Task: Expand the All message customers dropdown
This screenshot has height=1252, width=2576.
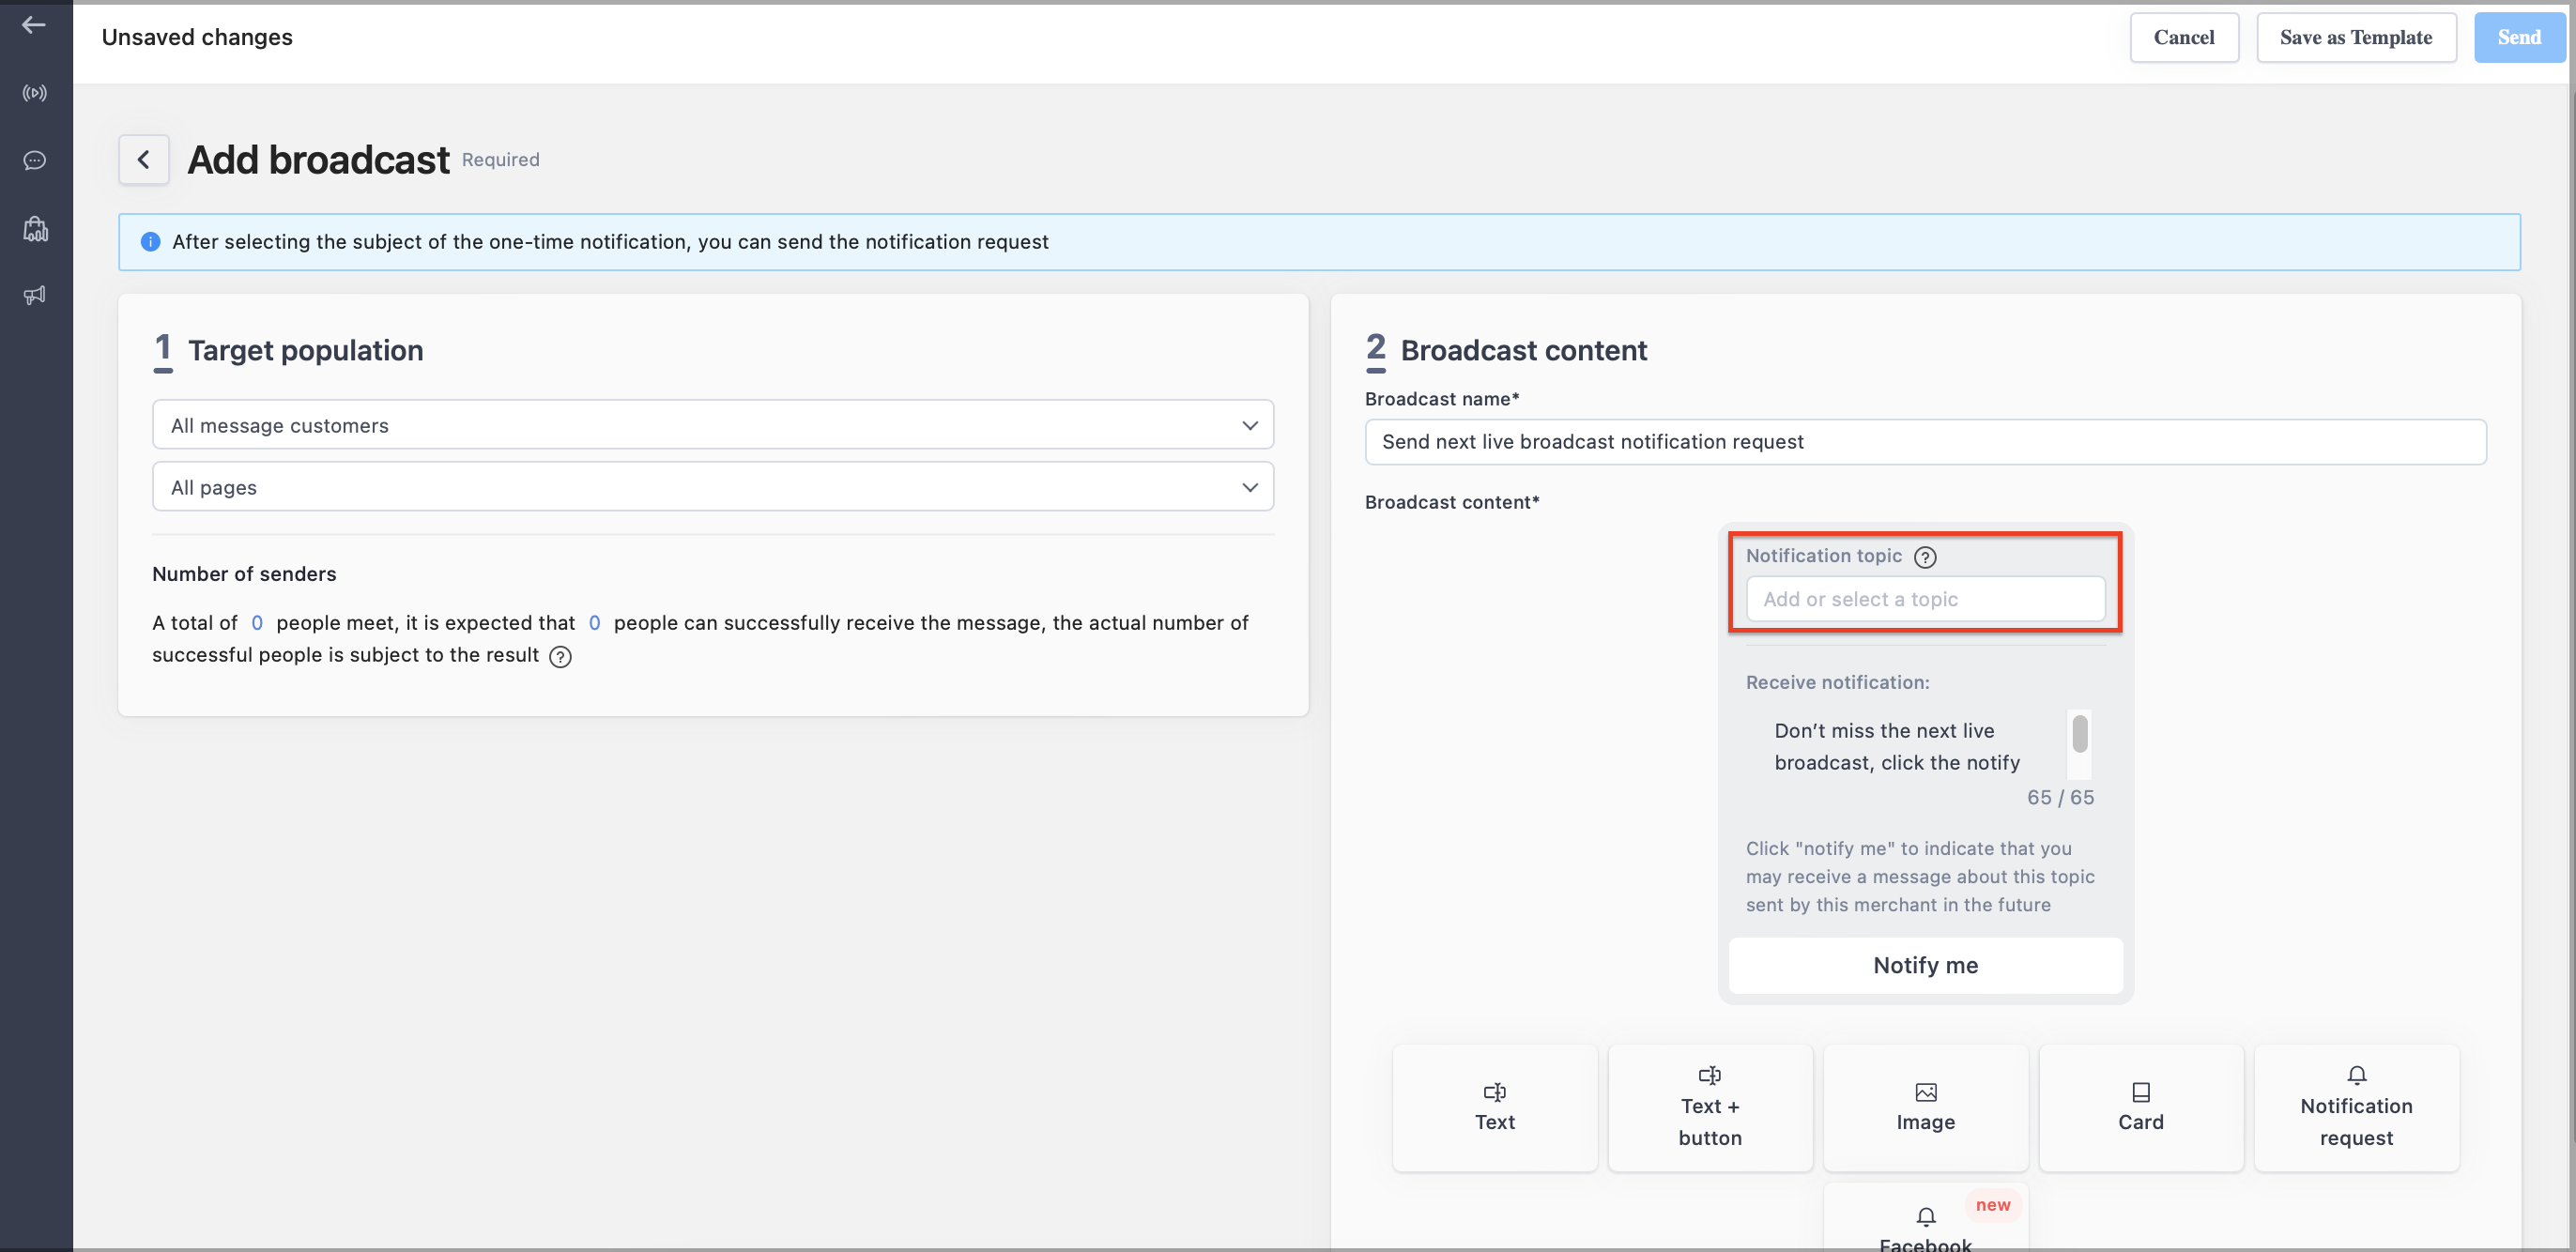Action: point(713,425)
